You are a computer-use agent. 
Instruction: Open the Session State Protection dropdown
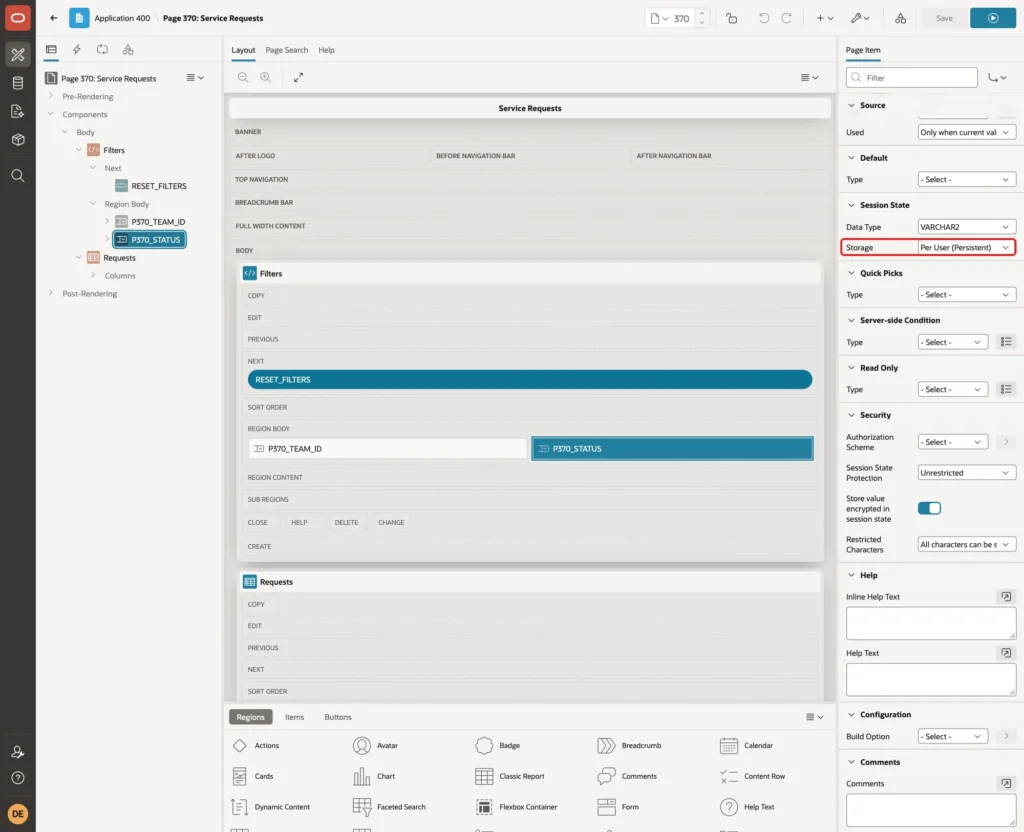pyautogui.click(x=966, y=473)
